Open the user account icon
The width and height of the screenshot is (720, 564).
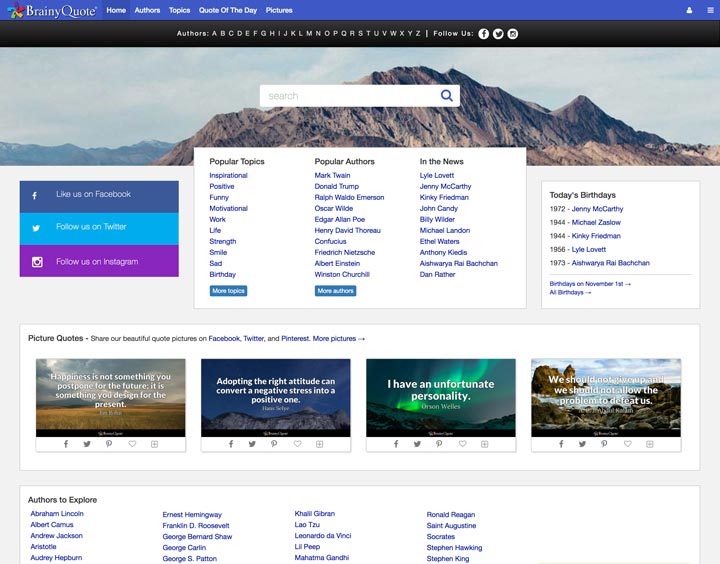(x=689, y=10)
